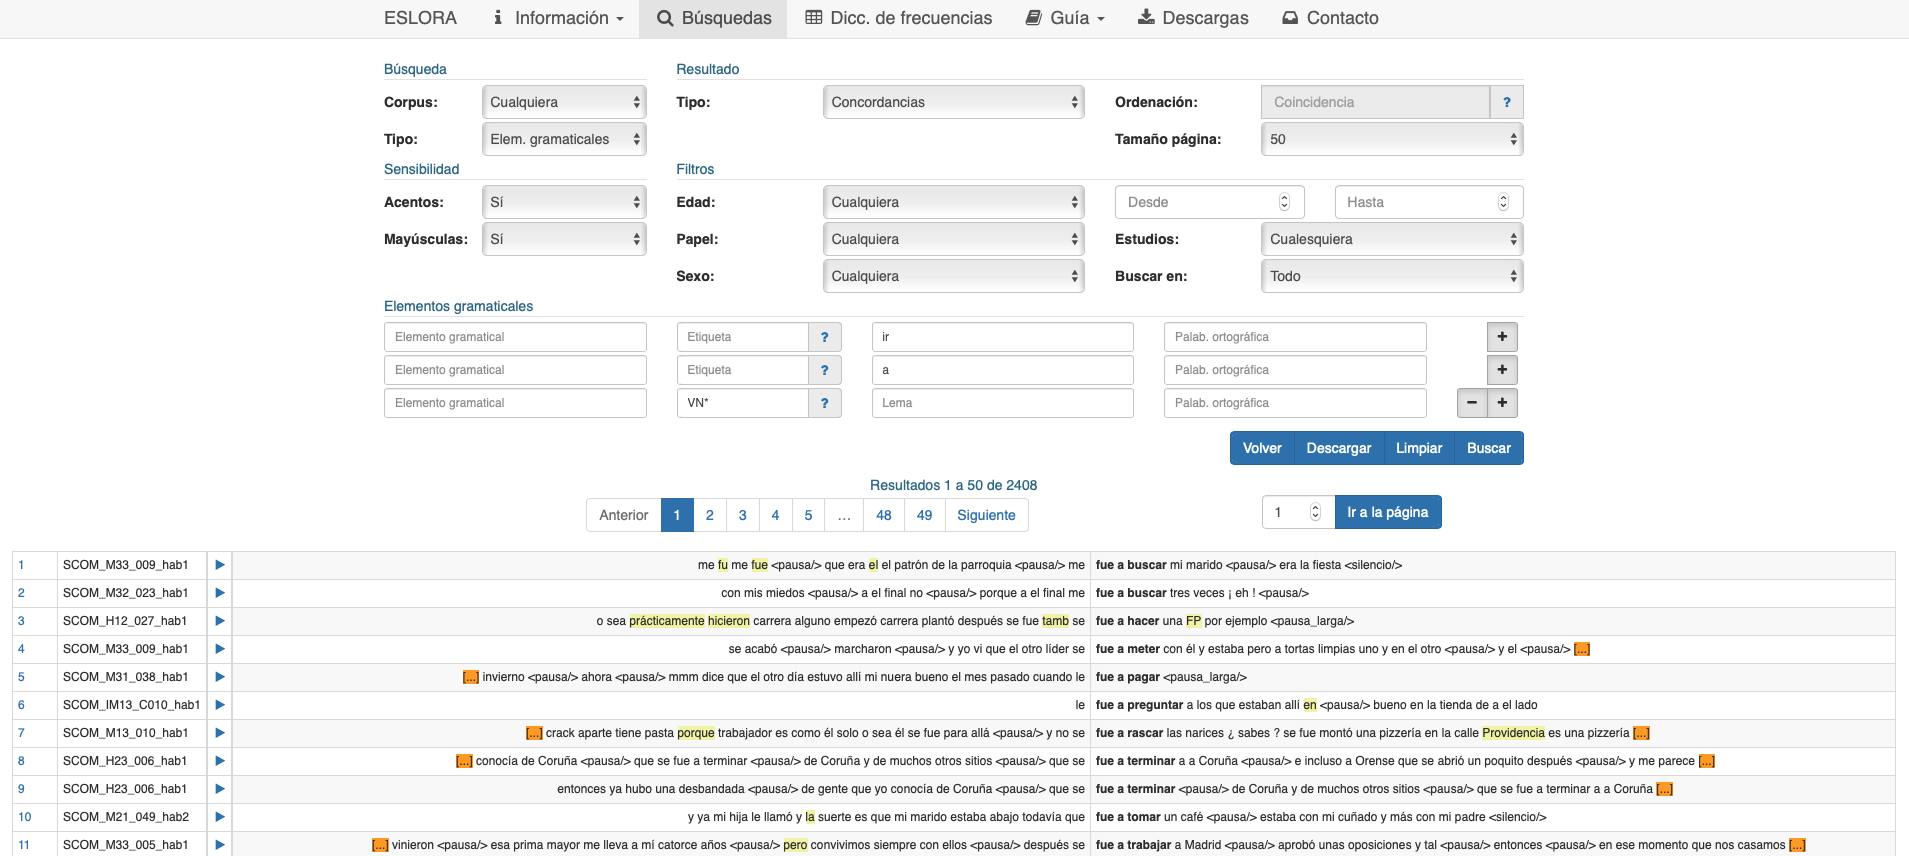Viewport: 1909px width, 856px height.
Task: Remove third grammatical element row with minus button
Action: pyautogui.click(x=1471, y=403)
